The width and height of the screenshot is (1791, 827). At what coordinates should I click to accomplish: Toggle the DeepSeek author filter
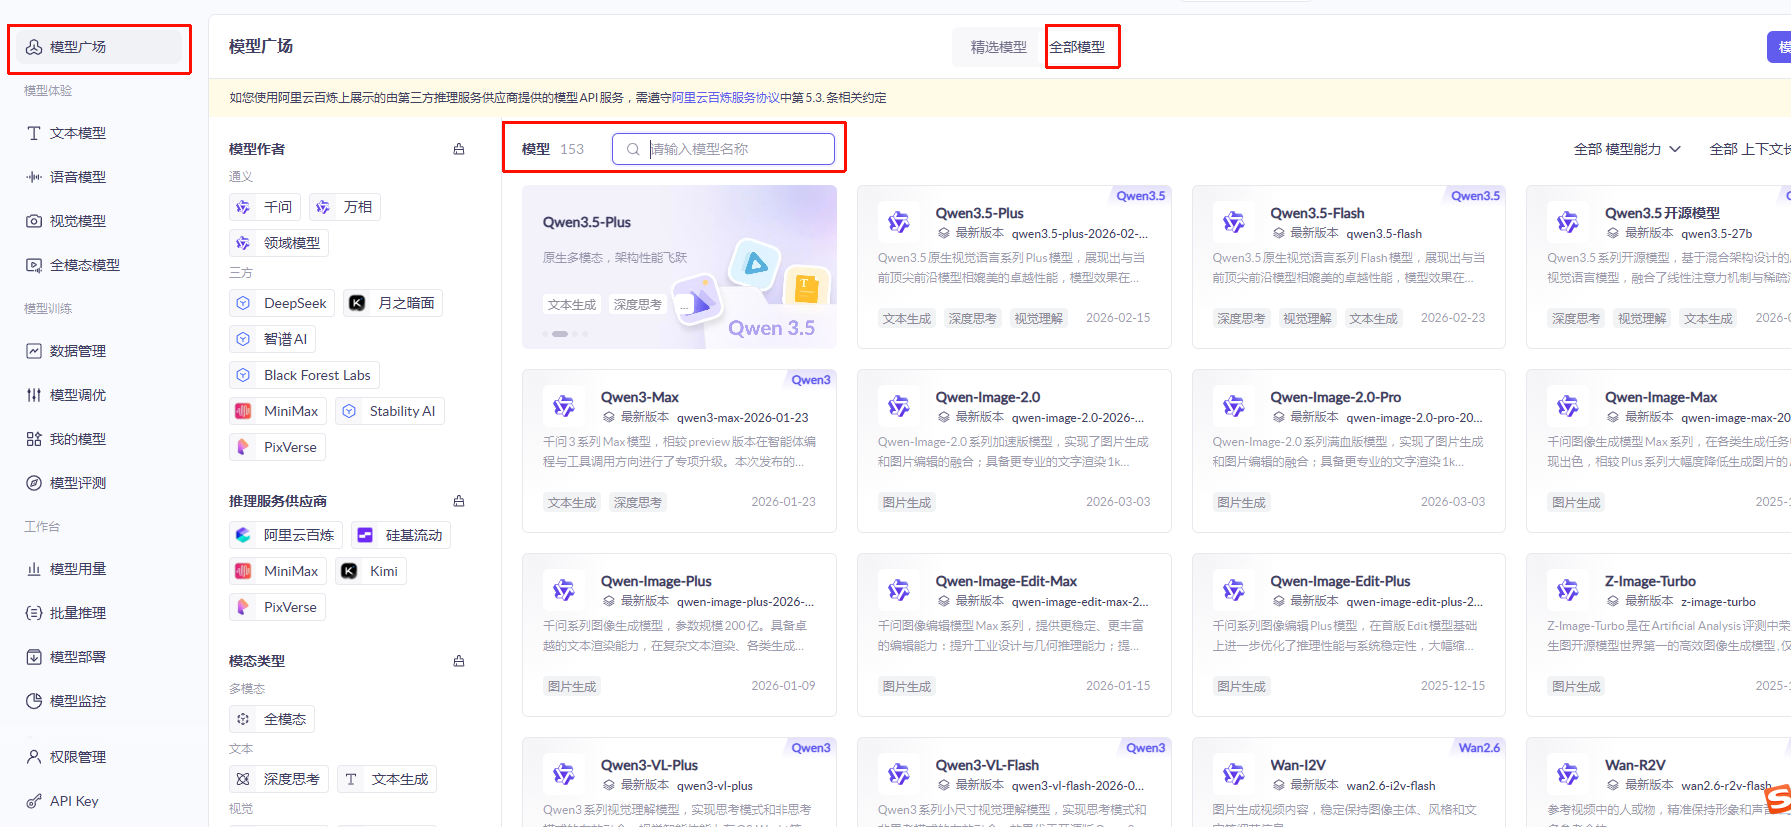[282, 303]
